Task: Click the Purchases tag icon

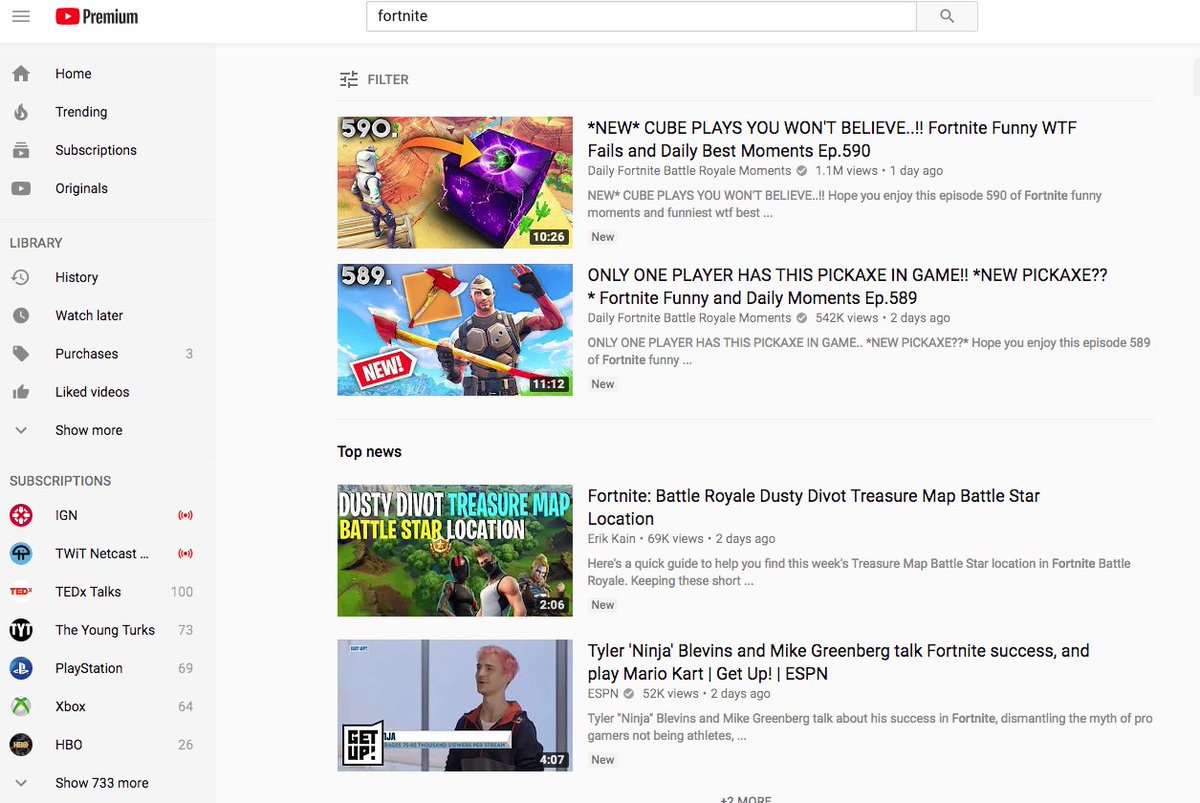Action: 20,354
